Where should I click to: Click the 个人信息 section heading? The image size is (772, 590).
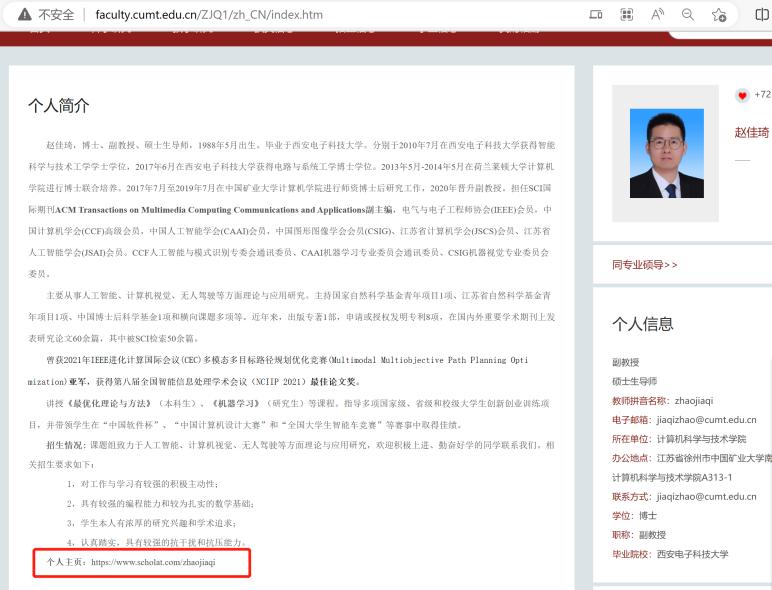[642, 324]
